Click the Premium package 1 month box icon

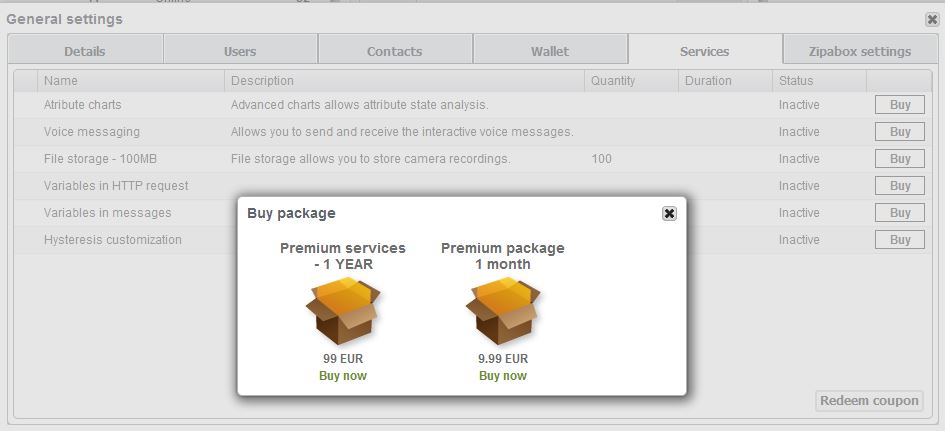(503, 312)
